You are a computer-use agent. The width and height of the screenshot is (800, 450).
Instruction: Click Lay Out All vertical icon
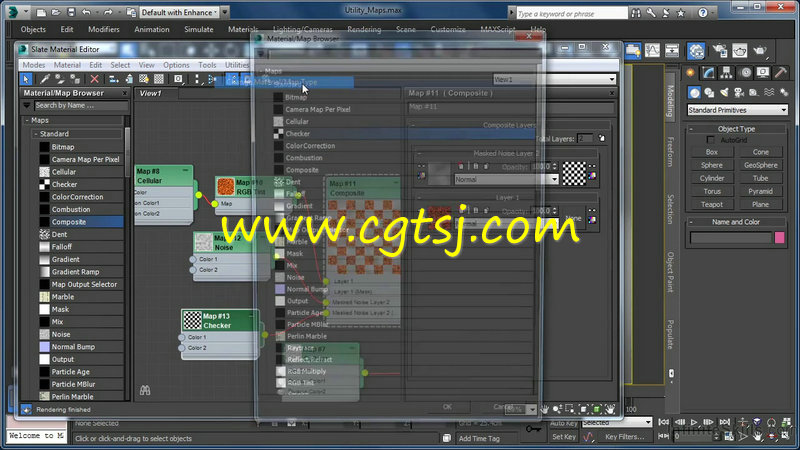(197, 79)
